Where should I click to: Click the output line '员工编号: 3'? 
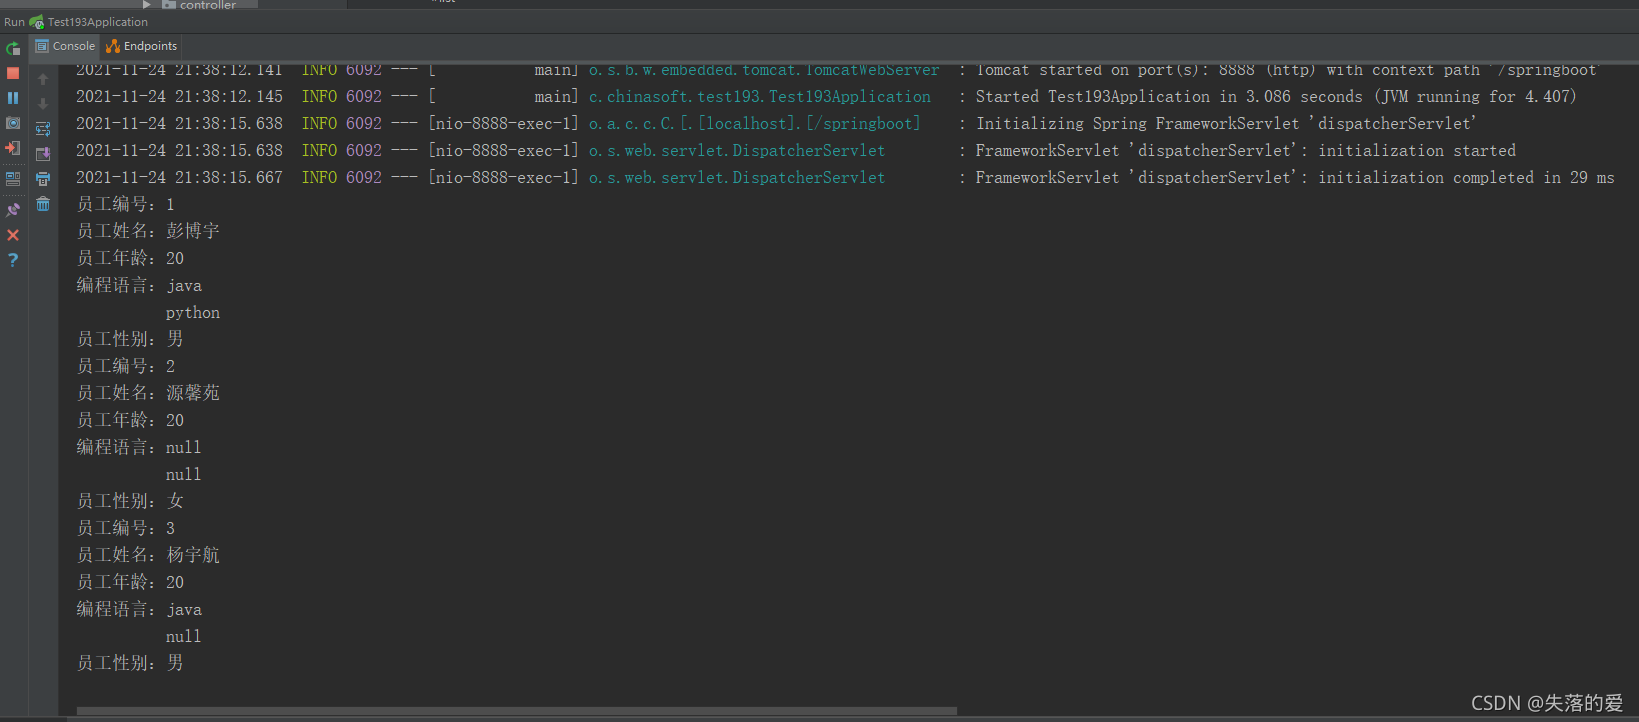coord(126,528)
